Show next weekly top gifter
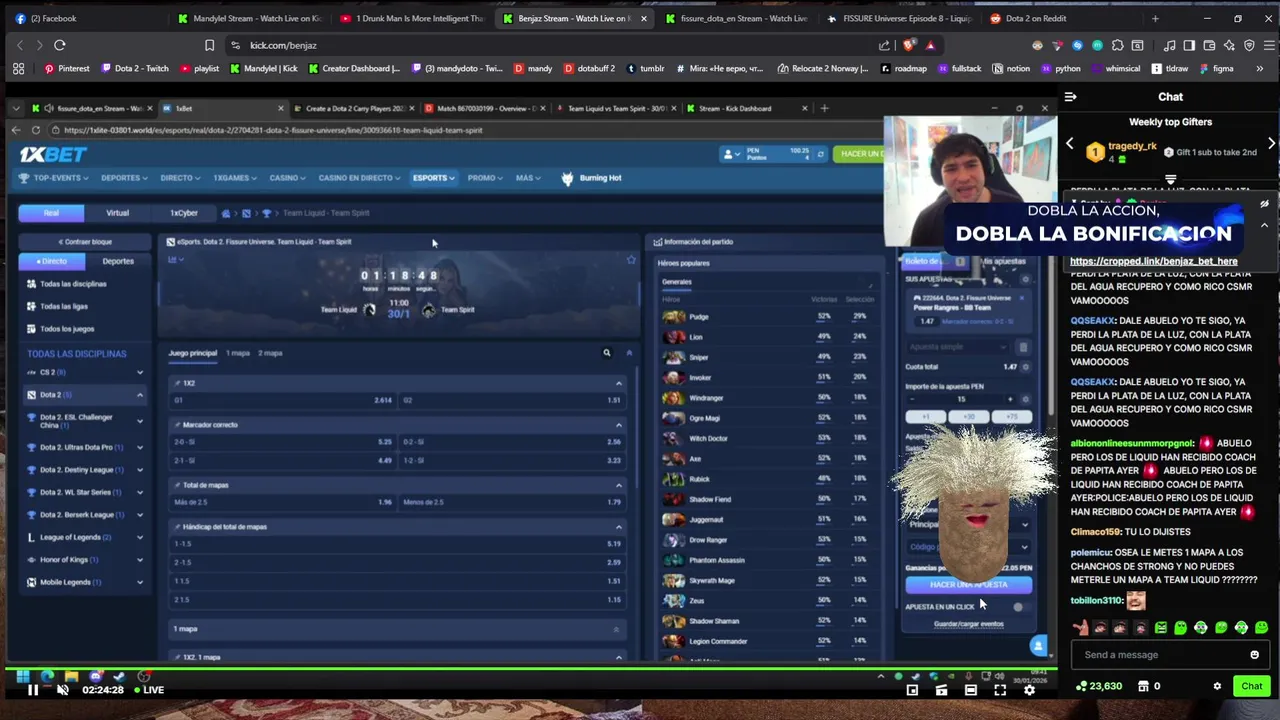1280x720 pixels. (x=1271, y=144)
